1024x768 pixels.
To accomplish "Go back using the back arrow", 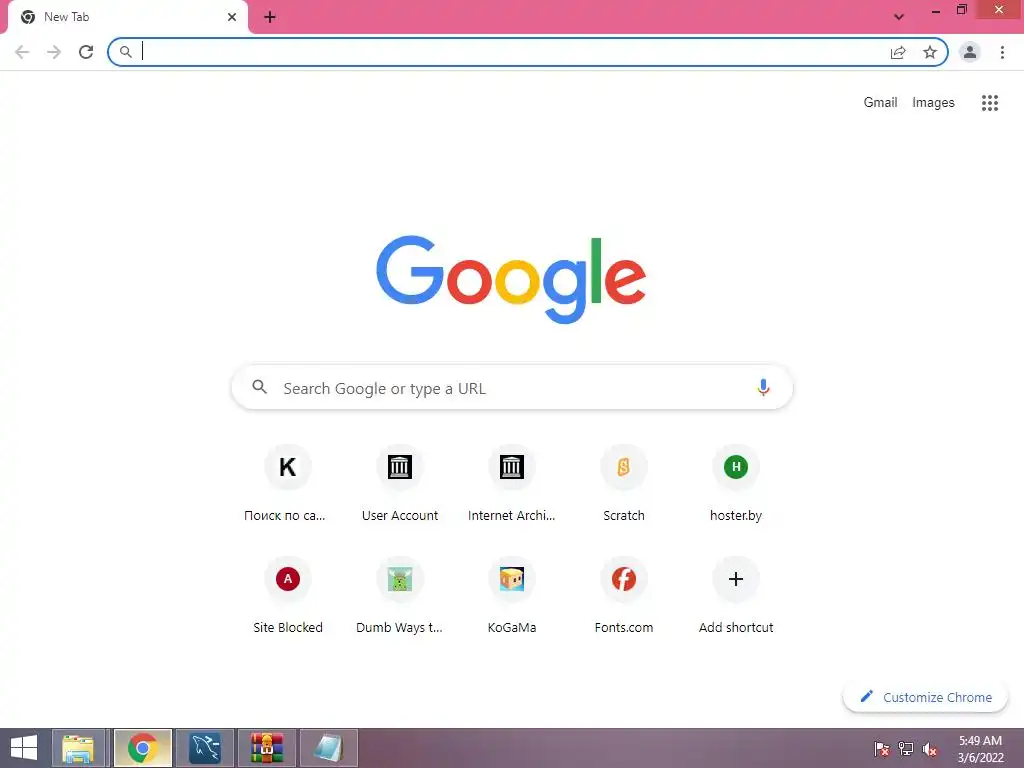I will 22,52.
